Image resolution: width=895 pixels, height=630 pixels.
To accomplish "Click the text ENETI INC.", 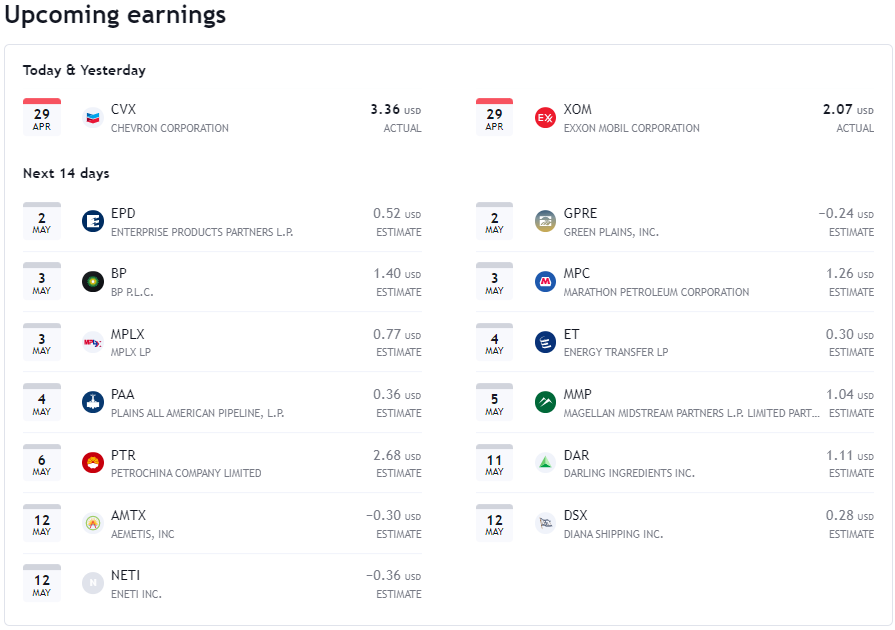I will 136,594.
